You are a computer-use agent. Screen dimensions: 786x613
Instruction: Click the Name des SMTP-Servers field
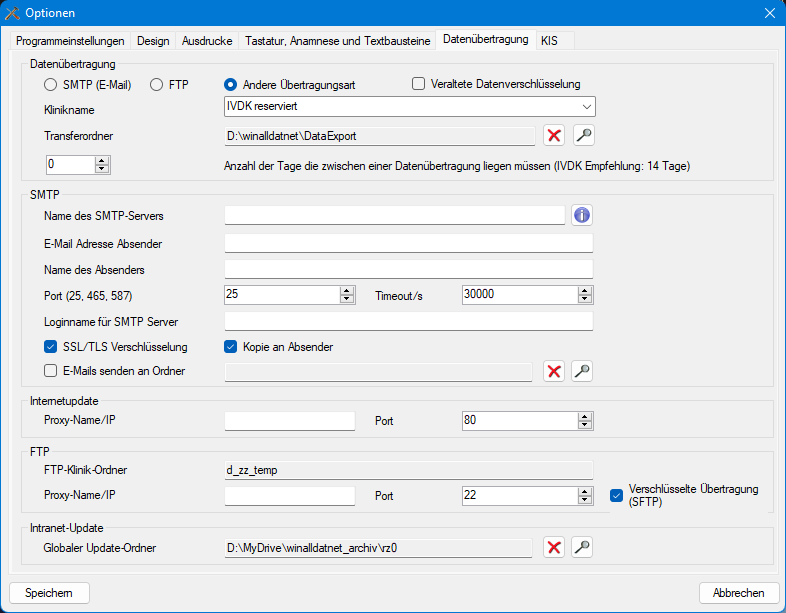(395, 215)
